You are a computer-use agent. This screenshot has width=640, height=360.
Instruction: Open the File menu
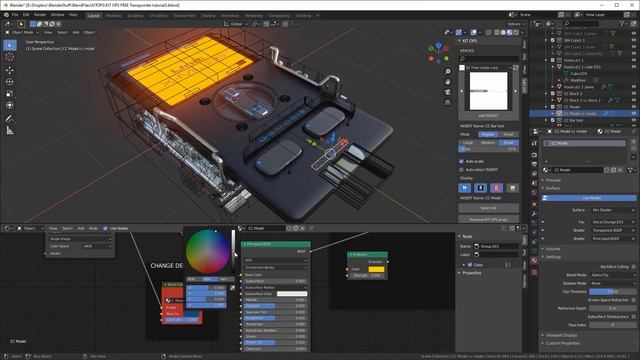(15, 15)
